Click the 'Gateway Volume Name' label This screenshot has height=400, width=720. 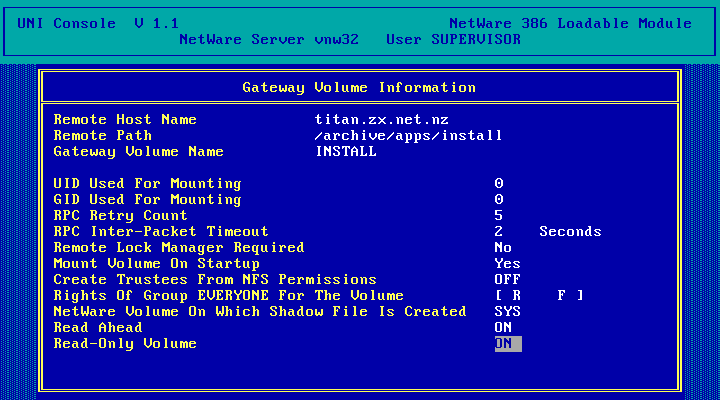point(138,152)
